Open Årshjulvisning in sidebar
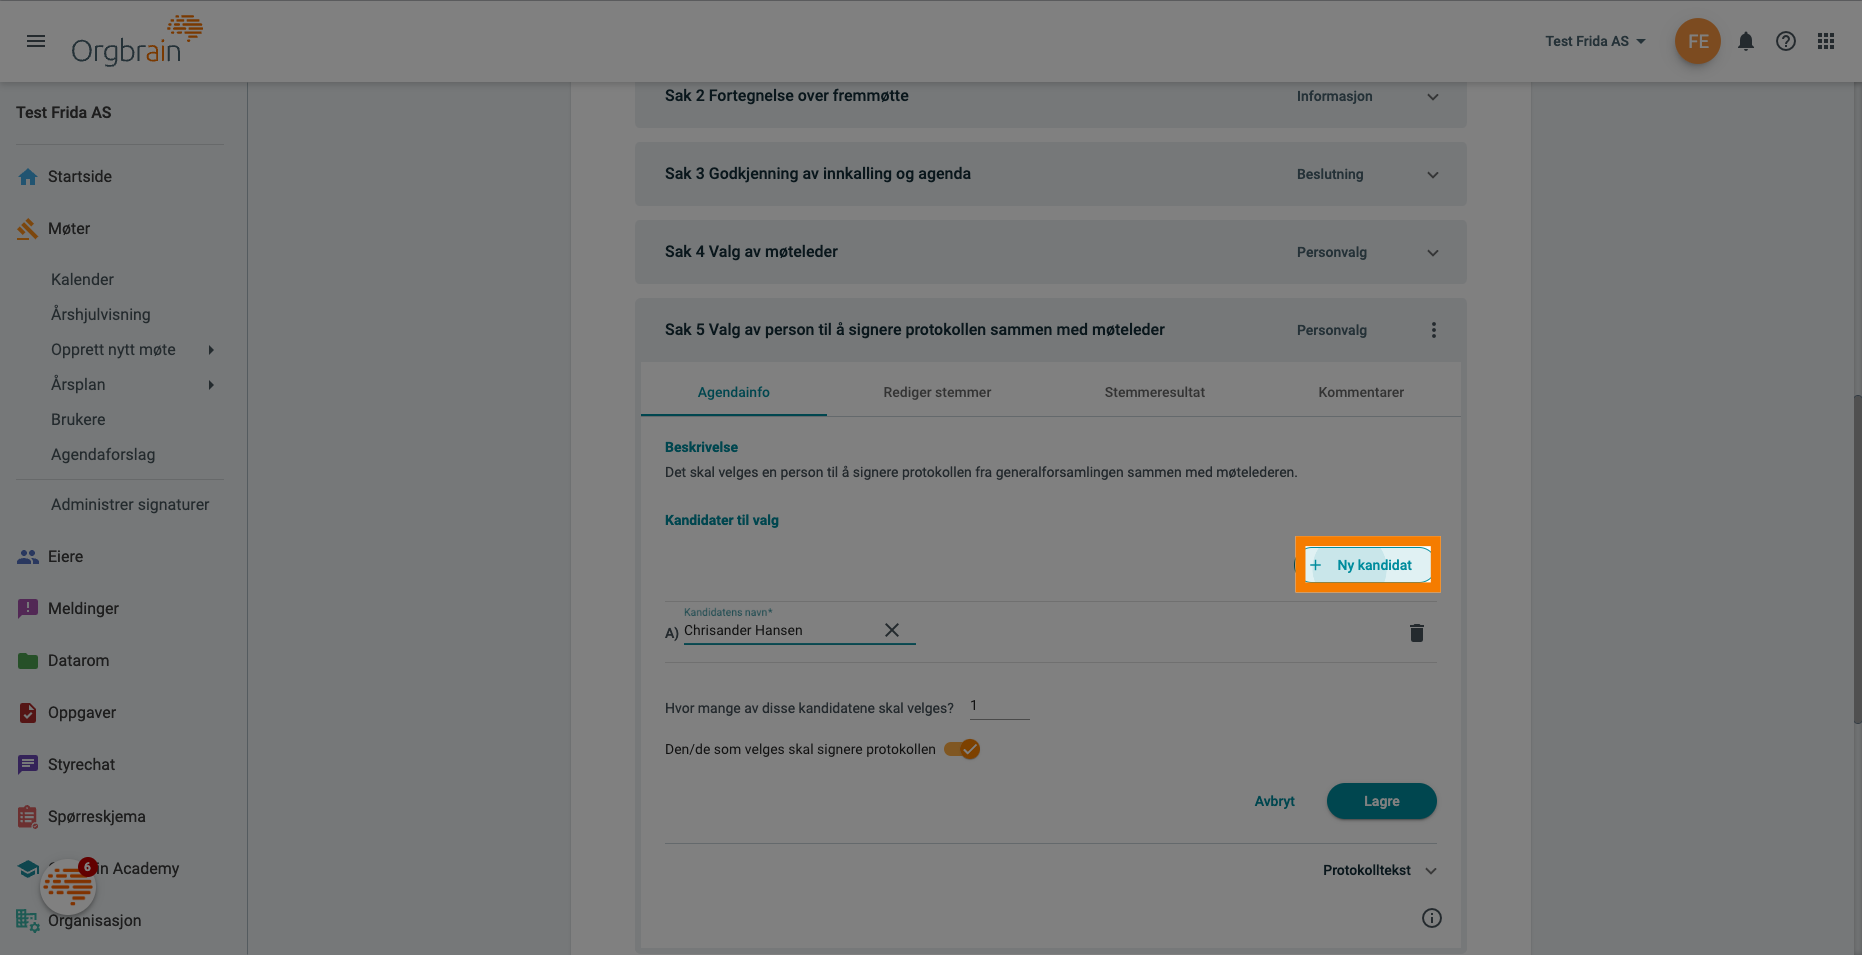 100,314
